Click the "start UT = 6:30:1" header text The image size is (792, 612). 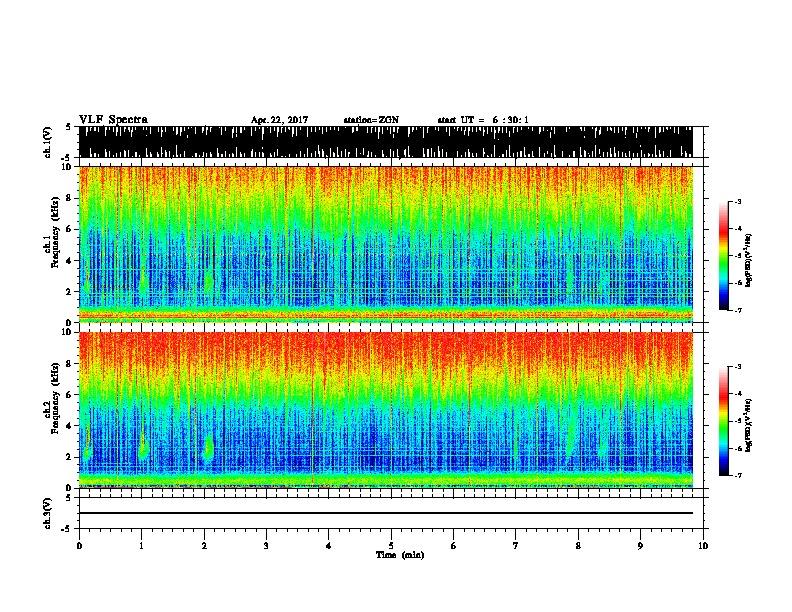[x=483, y=120]
